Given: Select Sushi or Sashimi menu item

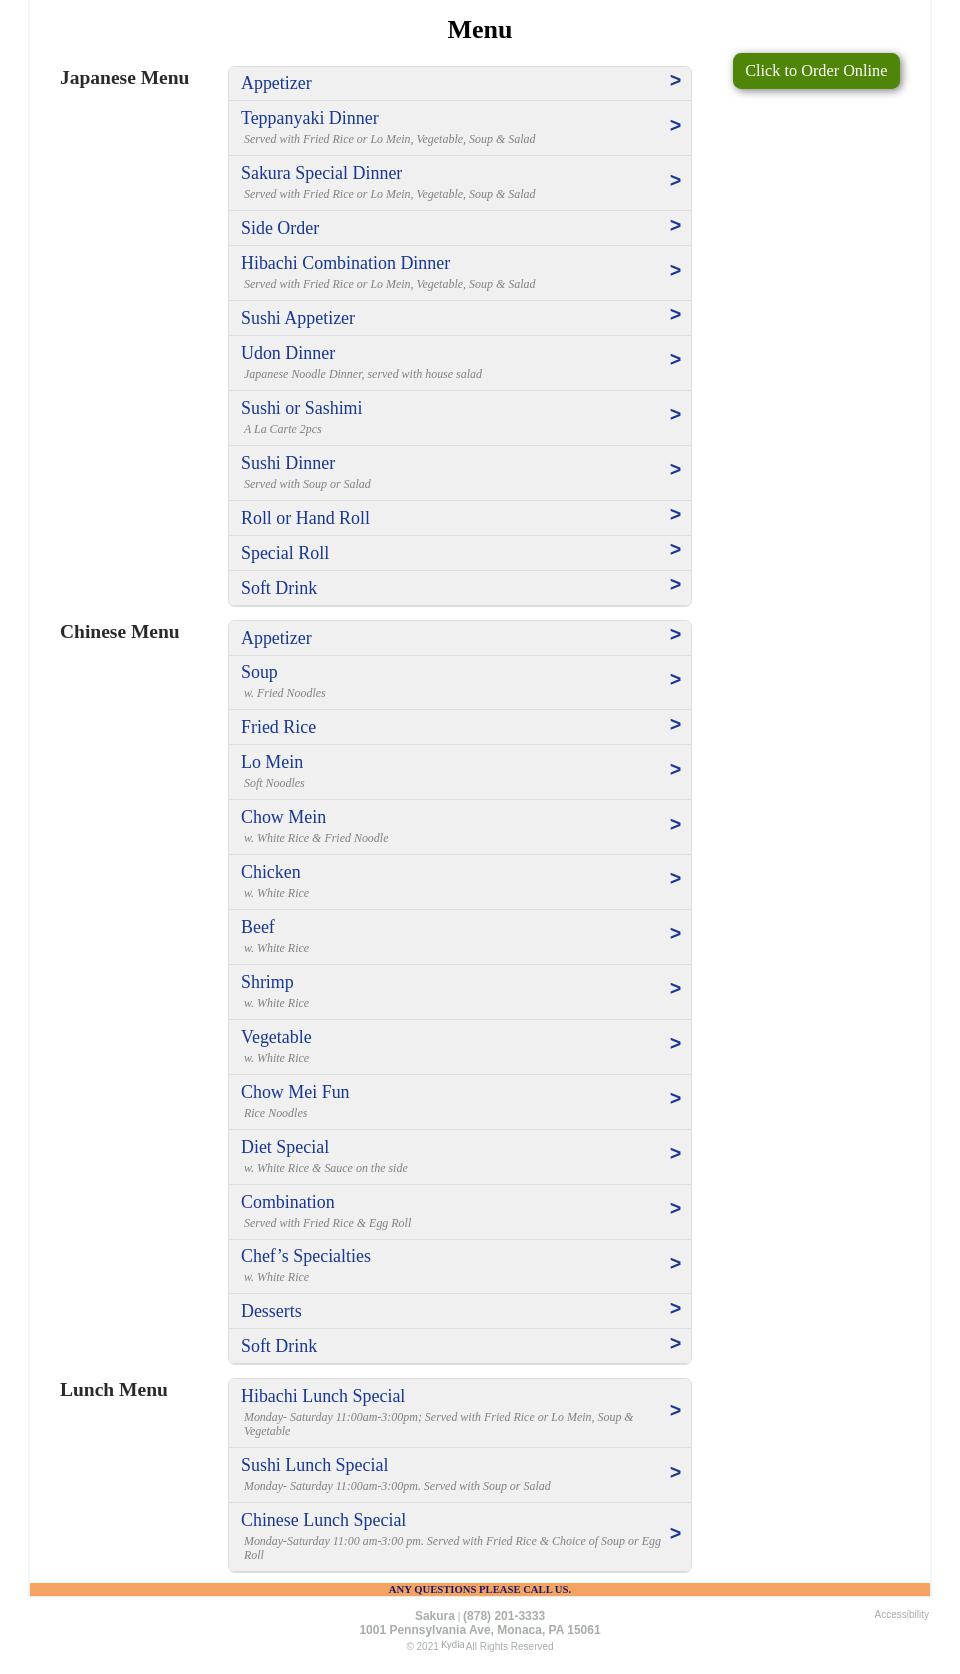Looking at the screenshot, I should (301, 408).
